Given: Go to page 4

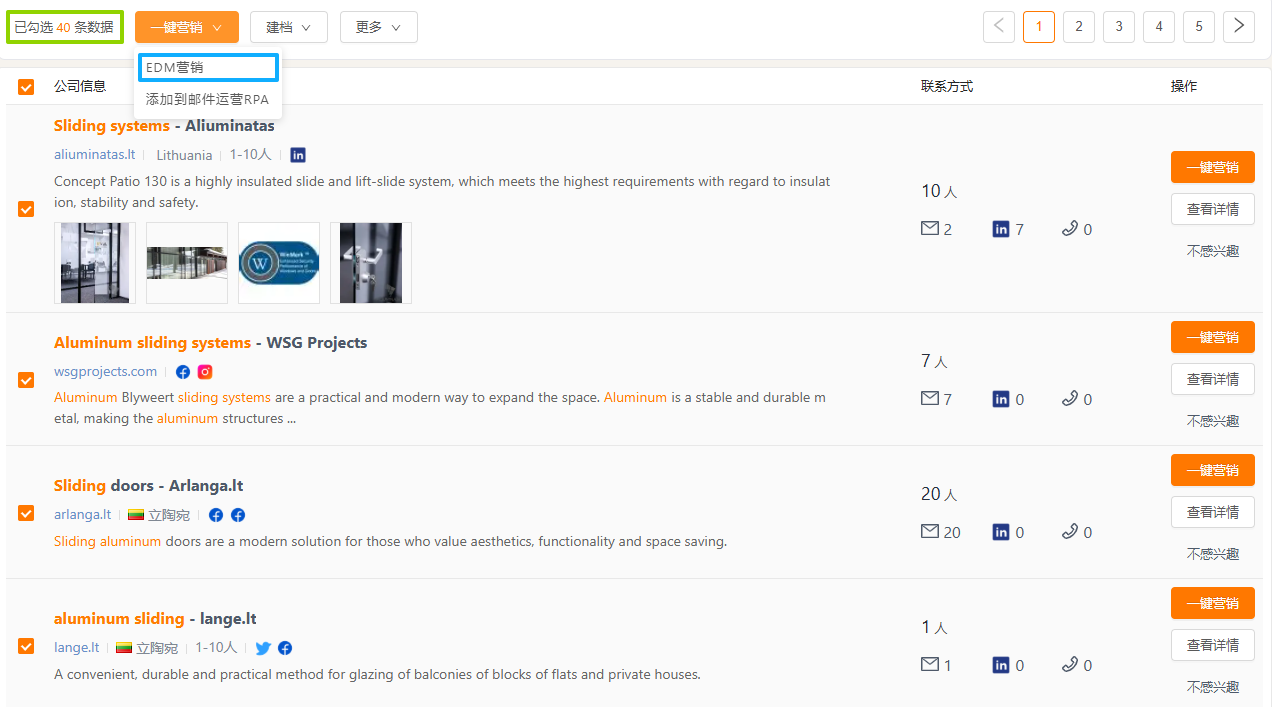Looking at the screenshot, I should 1159,27.
